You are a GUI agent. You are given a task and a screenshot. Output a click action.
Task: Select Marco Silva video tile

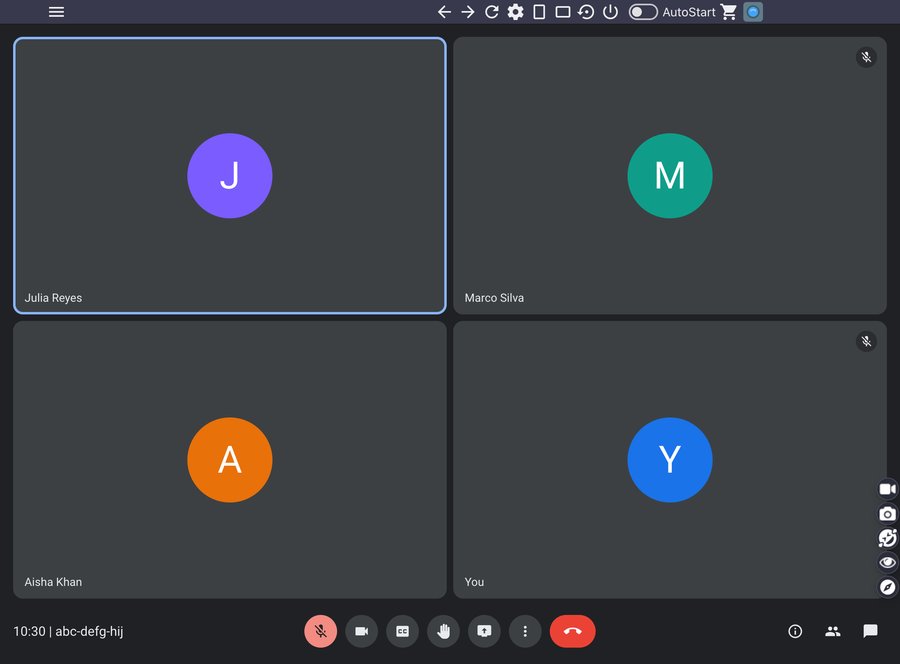670,176
